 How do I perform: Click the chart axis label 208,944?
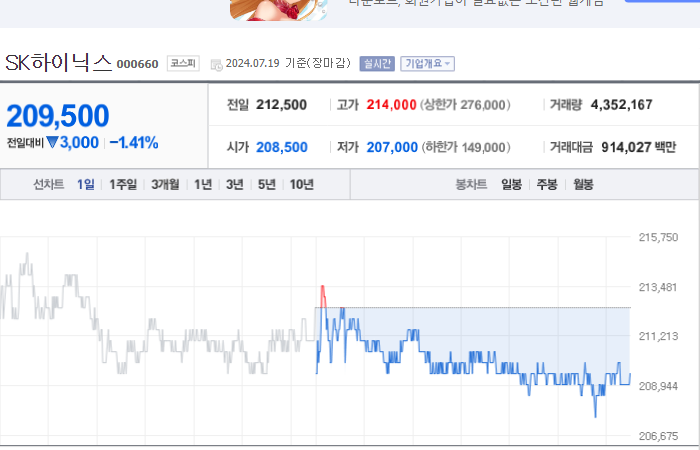click(658, 386)
